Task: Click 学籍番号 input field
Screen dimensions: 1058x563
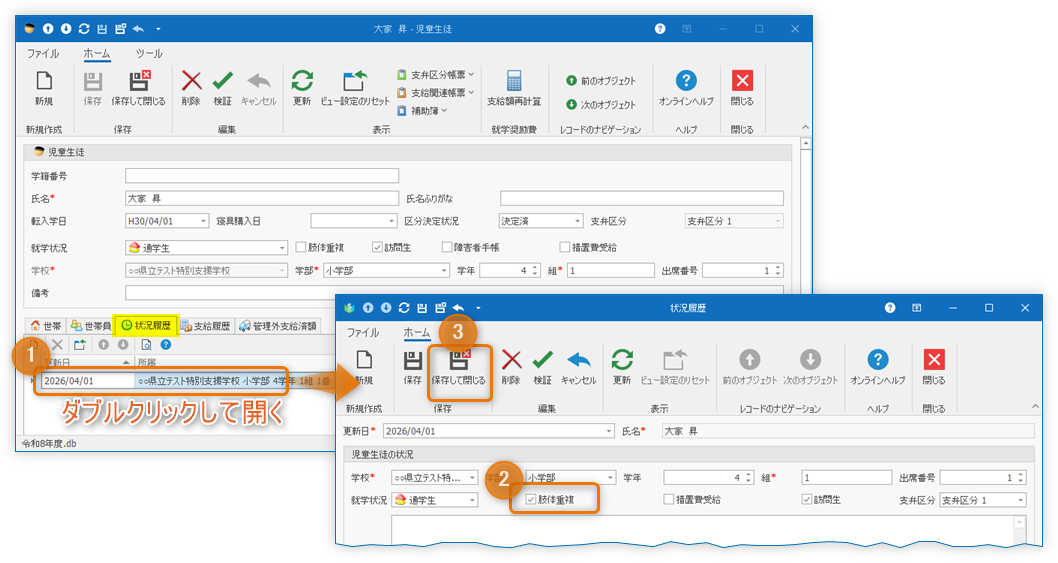Action: tap(262, 176)
